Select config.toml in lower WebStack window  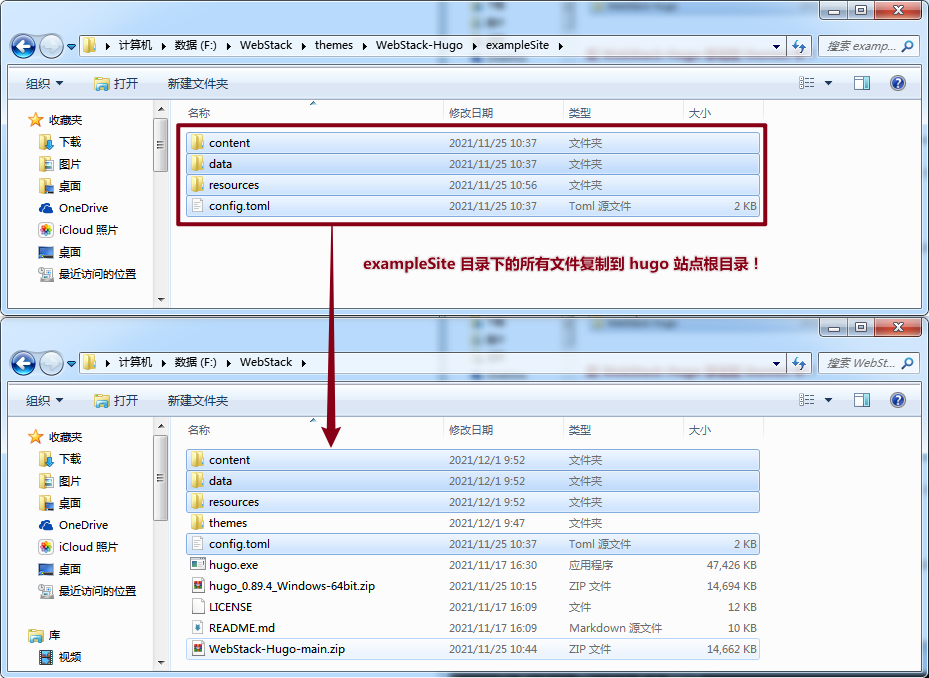pos(473,544)
